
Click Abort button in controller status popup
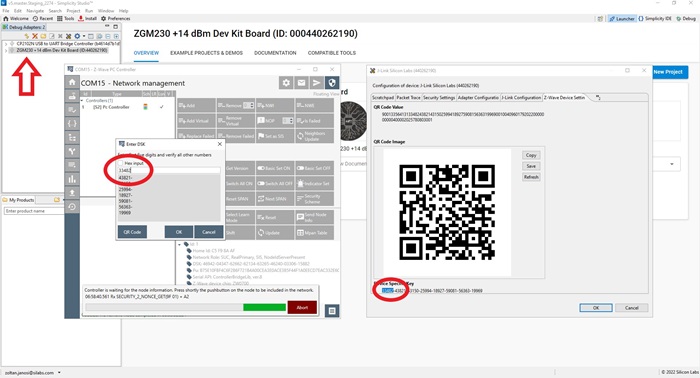[302, 307]
